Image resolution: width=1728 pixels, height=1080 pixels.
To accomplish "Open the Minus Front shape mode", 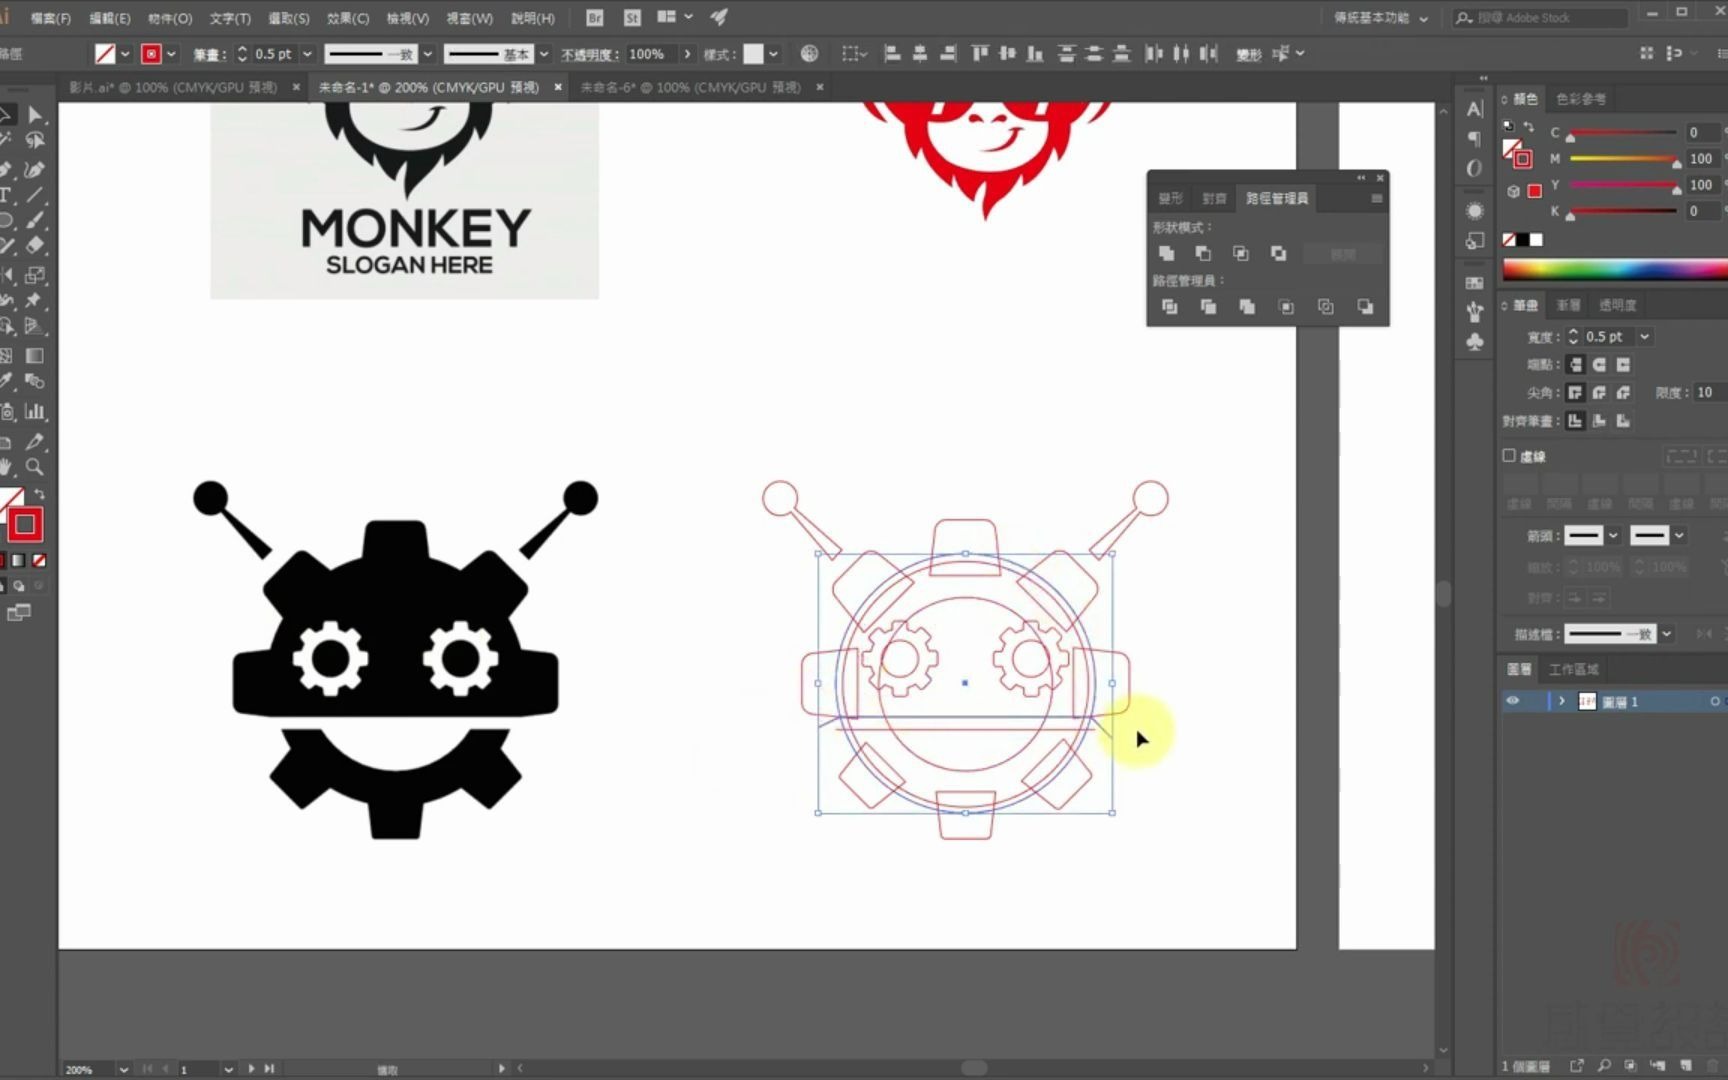I will pos(1204,253).
